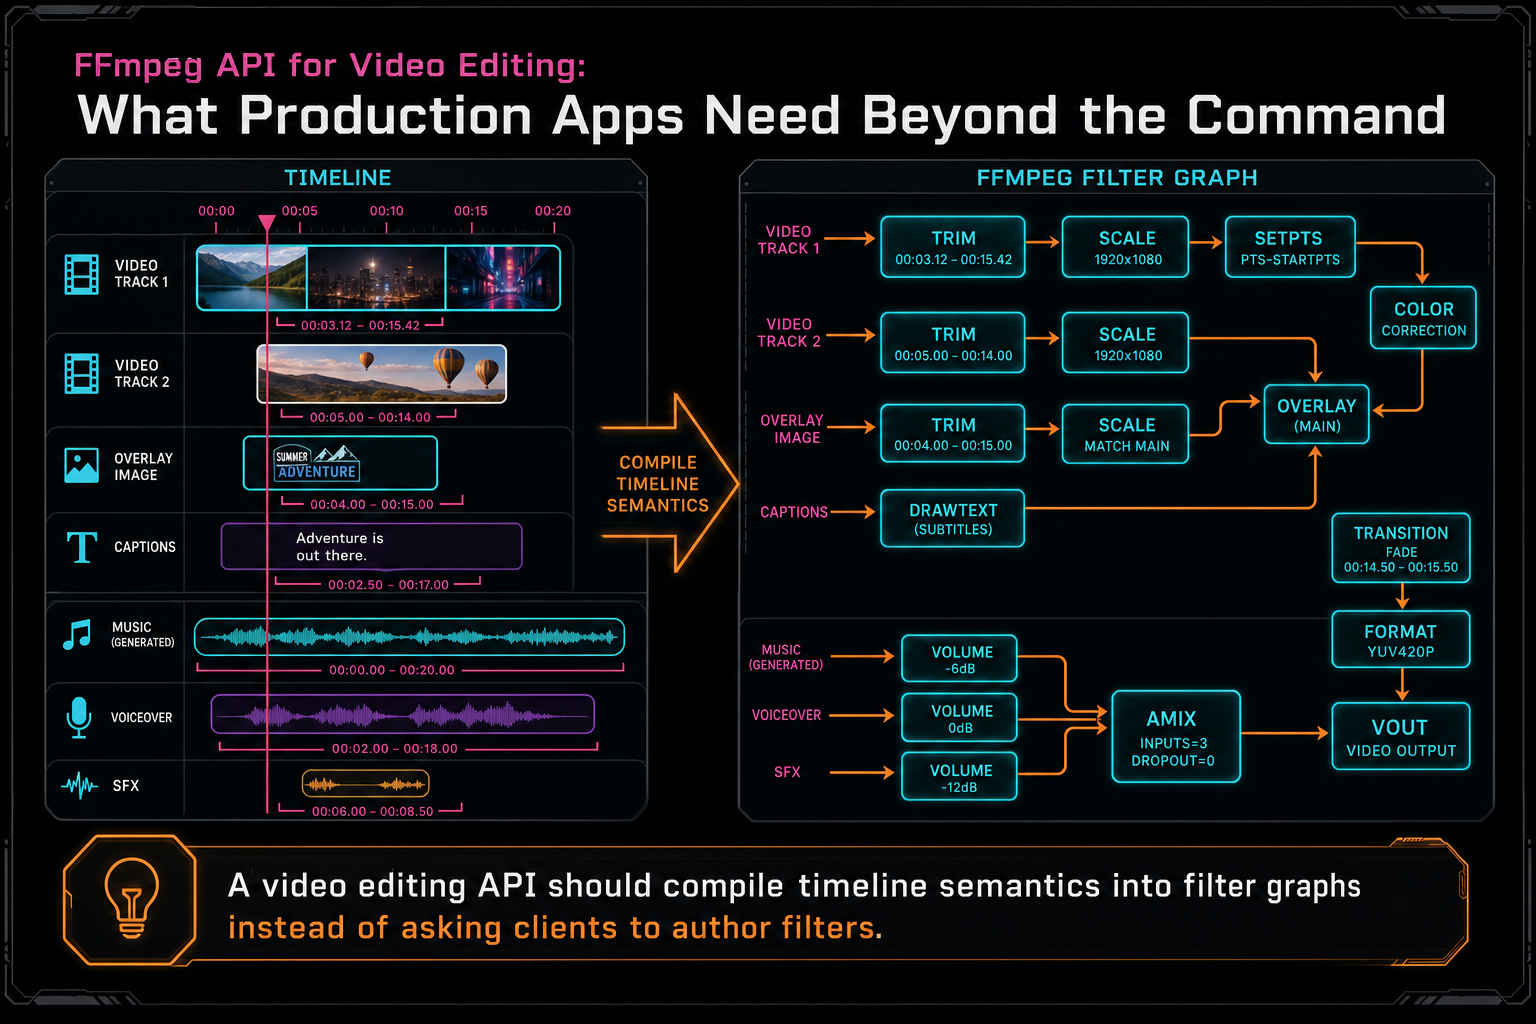Click the VOLUME -6dB node

(960, 659)
